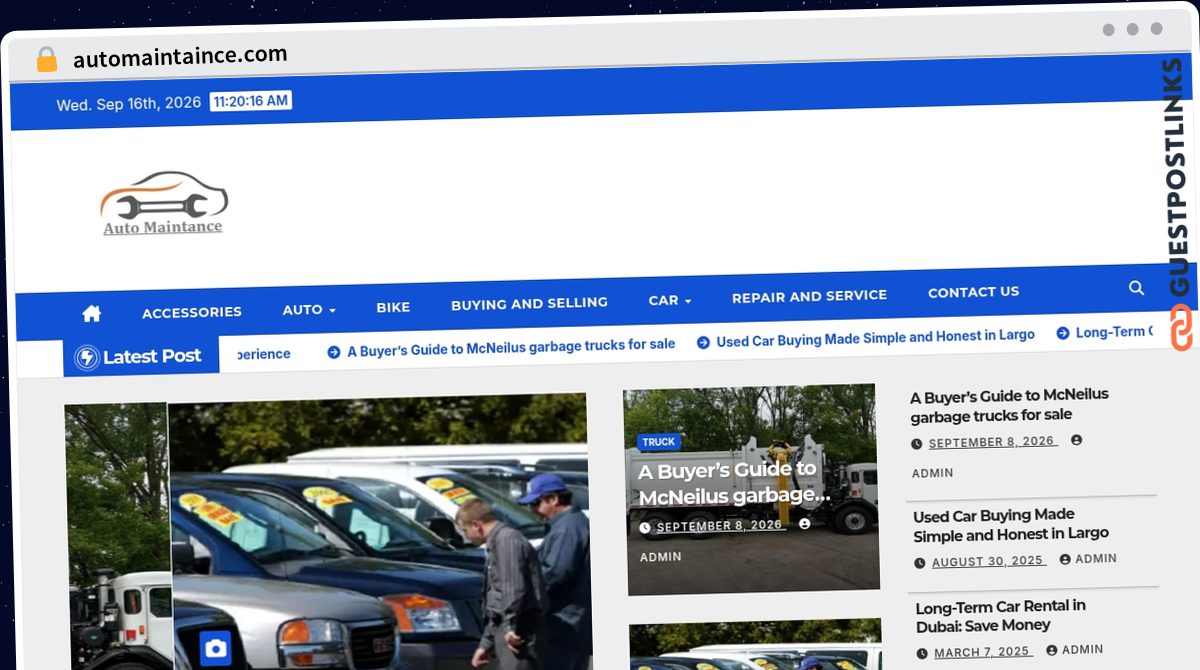Click the Auto Maintance logo
Viewport: 1200px width, 670px height.
[163, 203]
